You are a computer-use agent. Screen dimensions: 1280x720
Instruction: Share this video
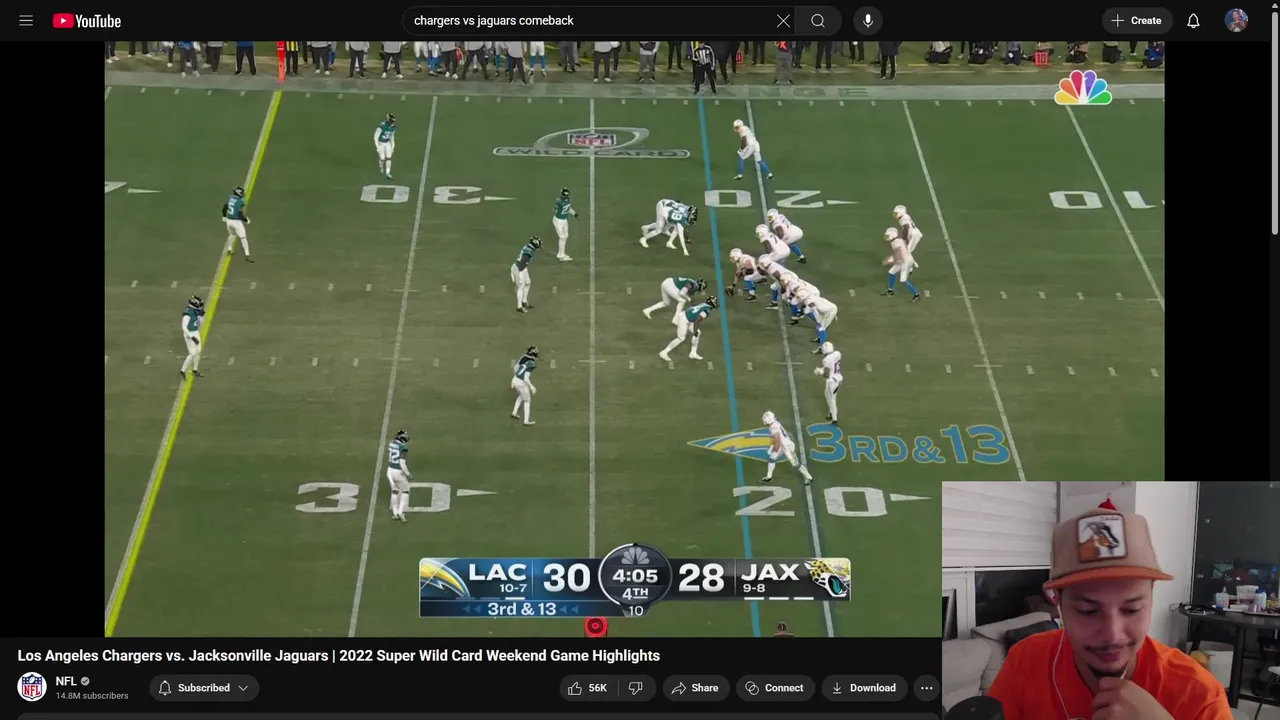(696, 688)
